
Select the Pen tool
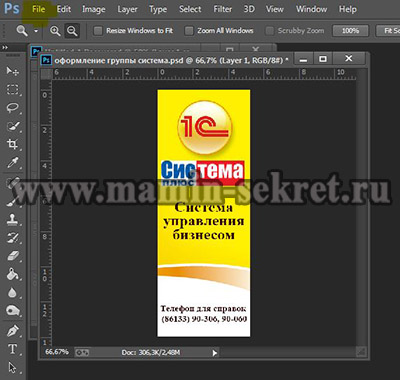click(x=13, y=331)
